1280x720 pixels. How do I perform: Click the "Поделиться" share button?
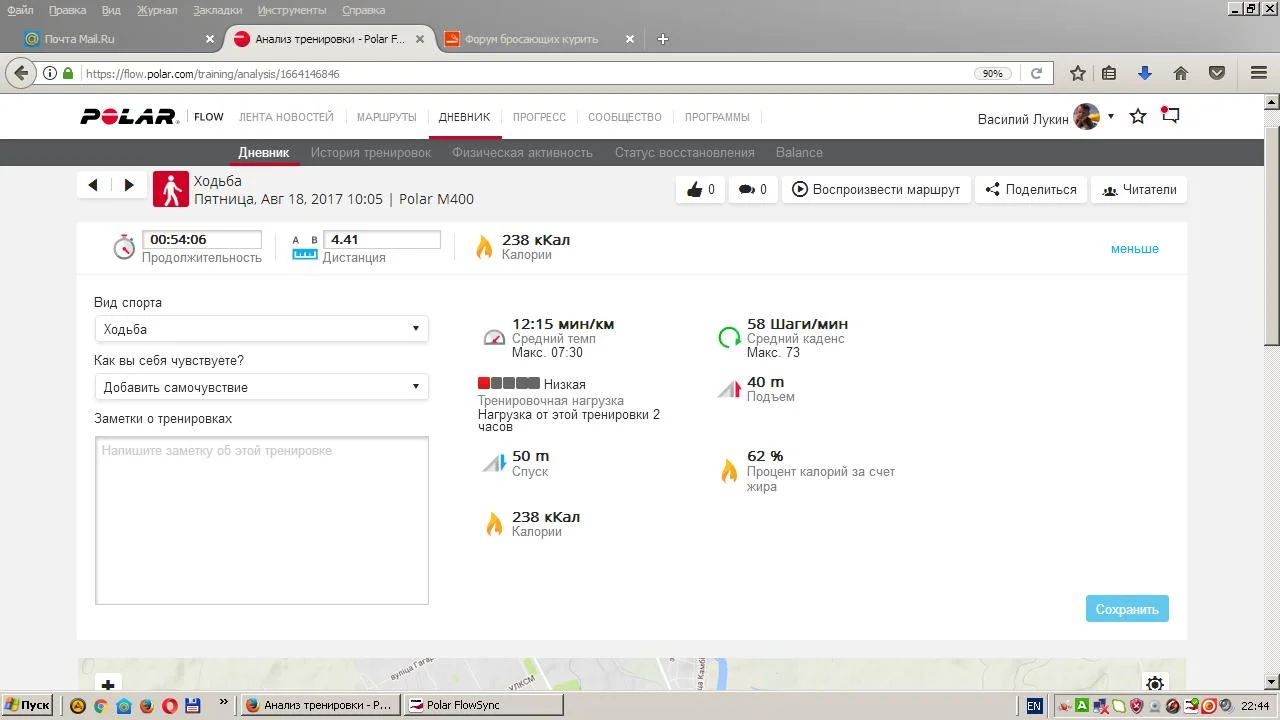1031,190
